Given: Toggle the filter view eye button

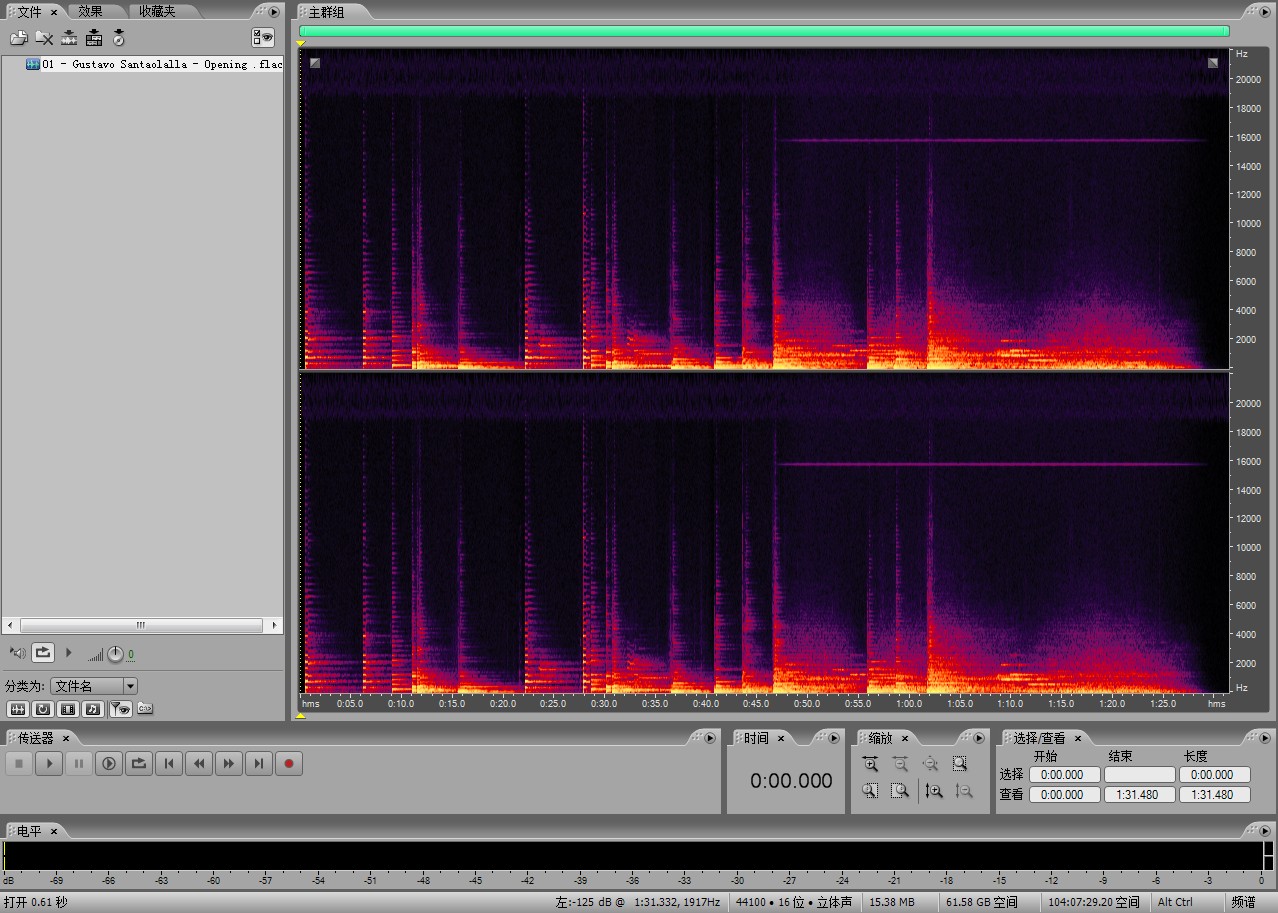Looking at the screenshot, I should pyautogui.click(x=120, y=709).
